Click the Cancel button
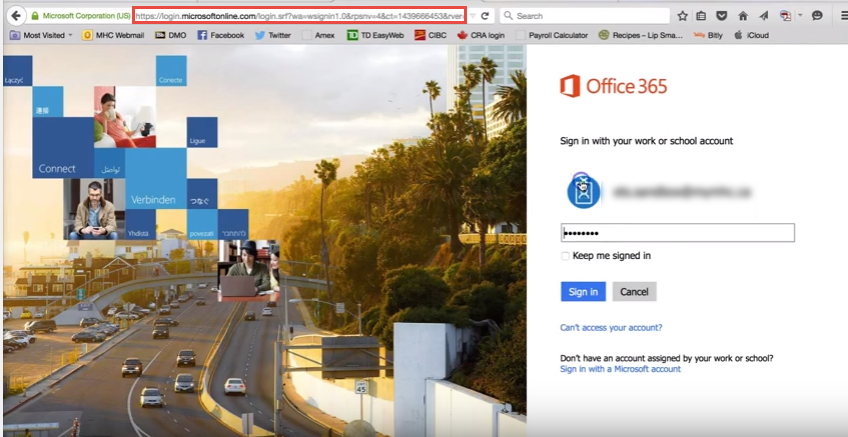 click(634, 292)
